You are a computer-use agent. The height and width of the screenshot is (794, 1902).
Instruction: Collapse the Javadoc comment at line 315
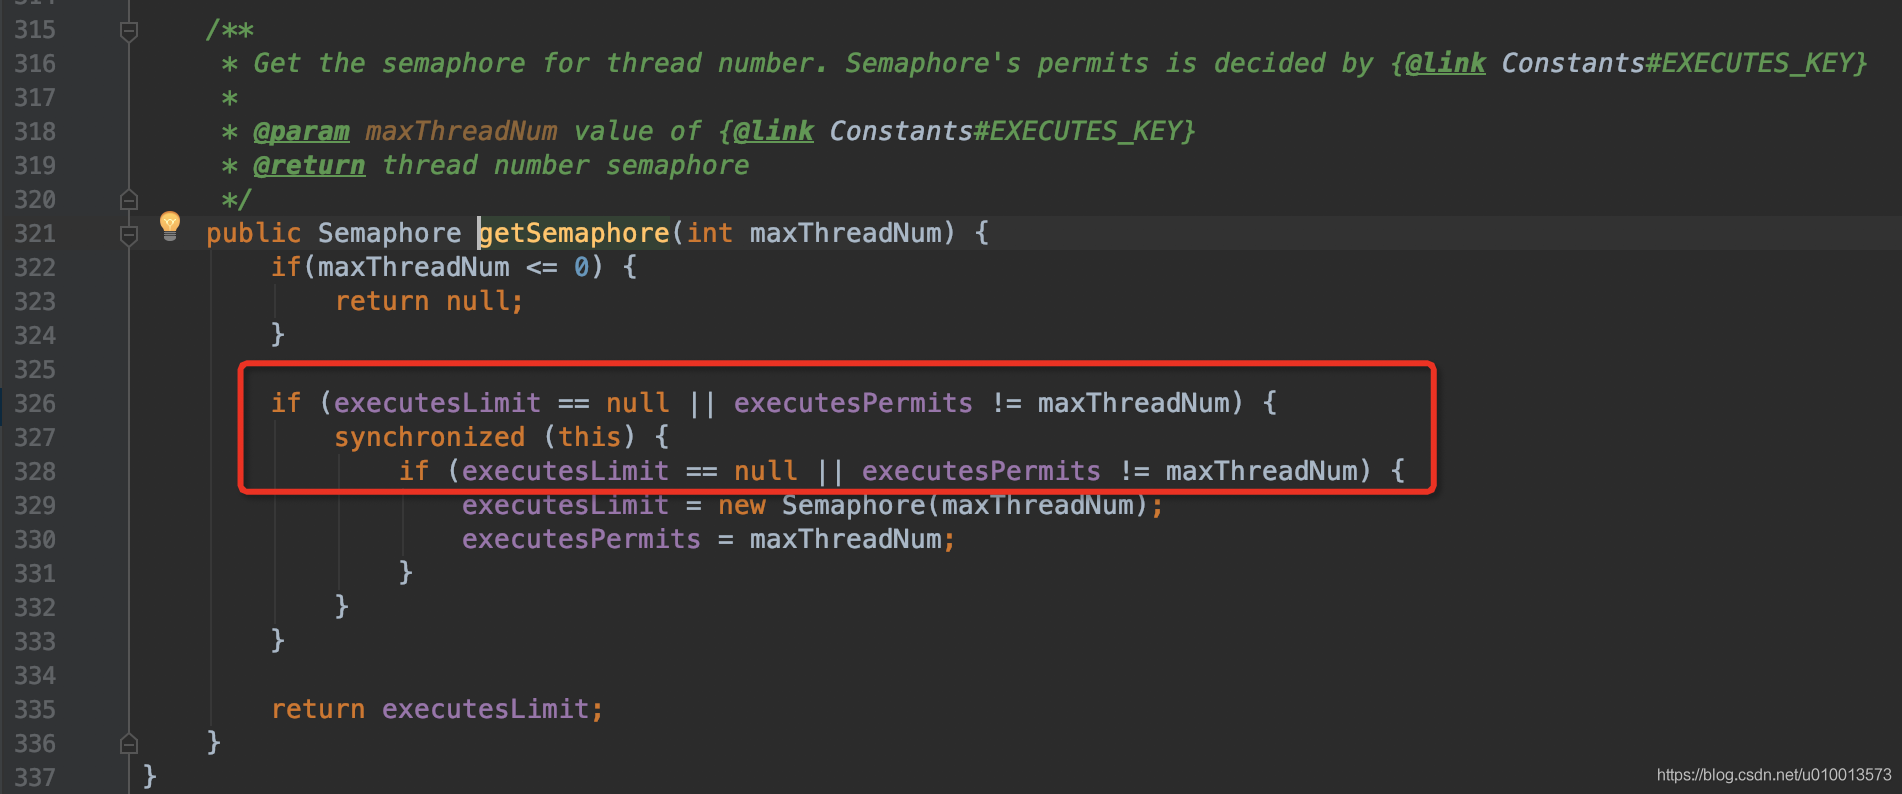click(129, 31)
